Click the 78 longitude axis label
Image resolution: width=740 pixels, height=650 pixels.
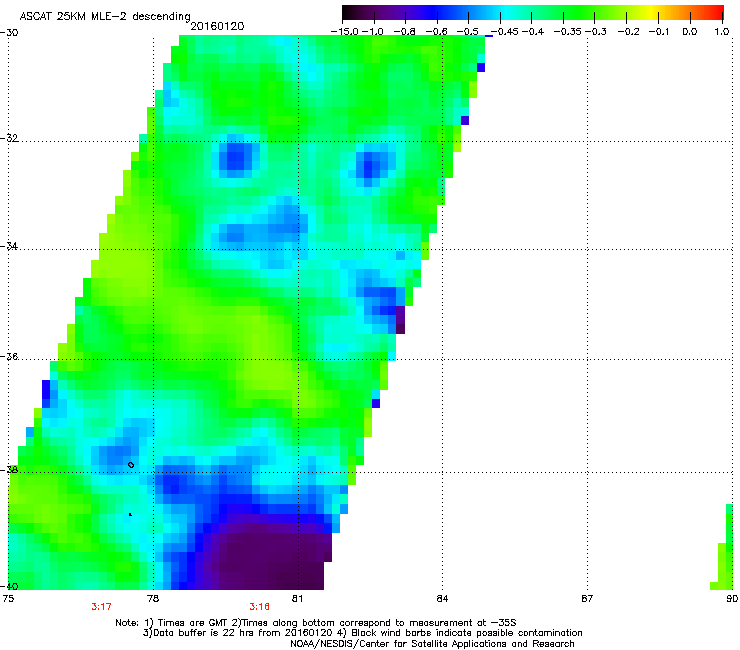(x=153, y=599)
